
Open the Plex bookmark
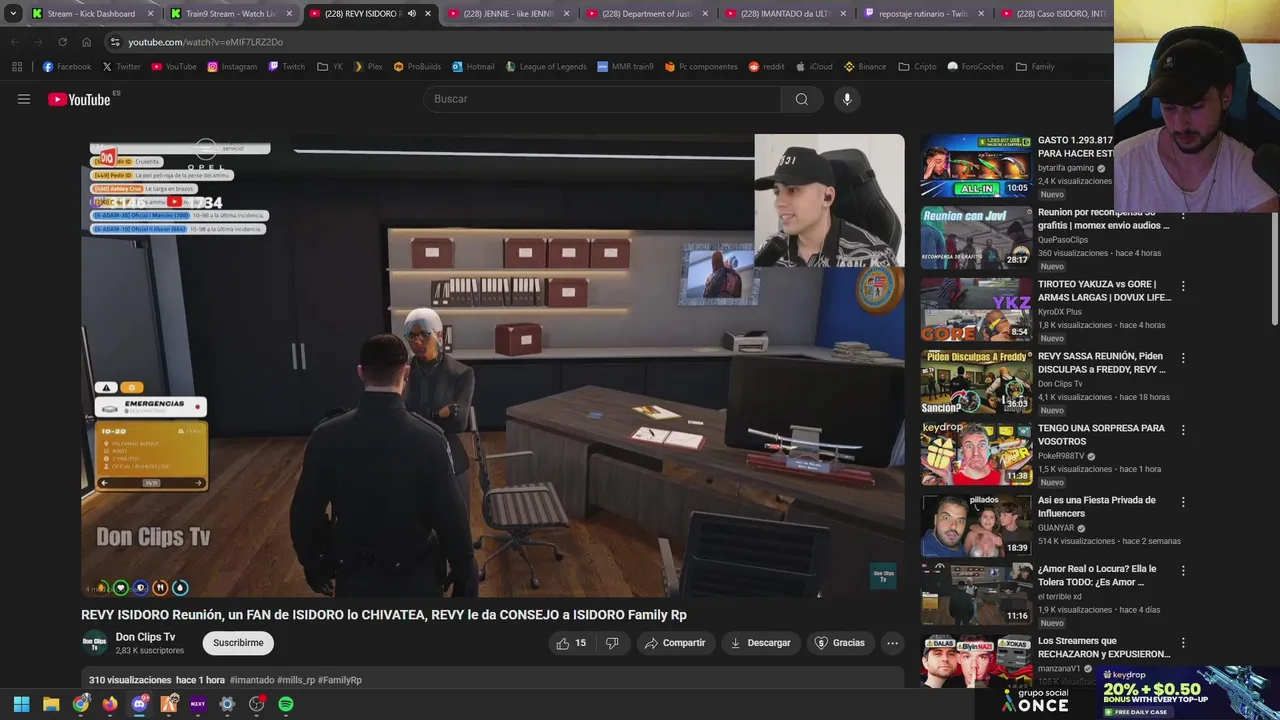tap(368, 67)
